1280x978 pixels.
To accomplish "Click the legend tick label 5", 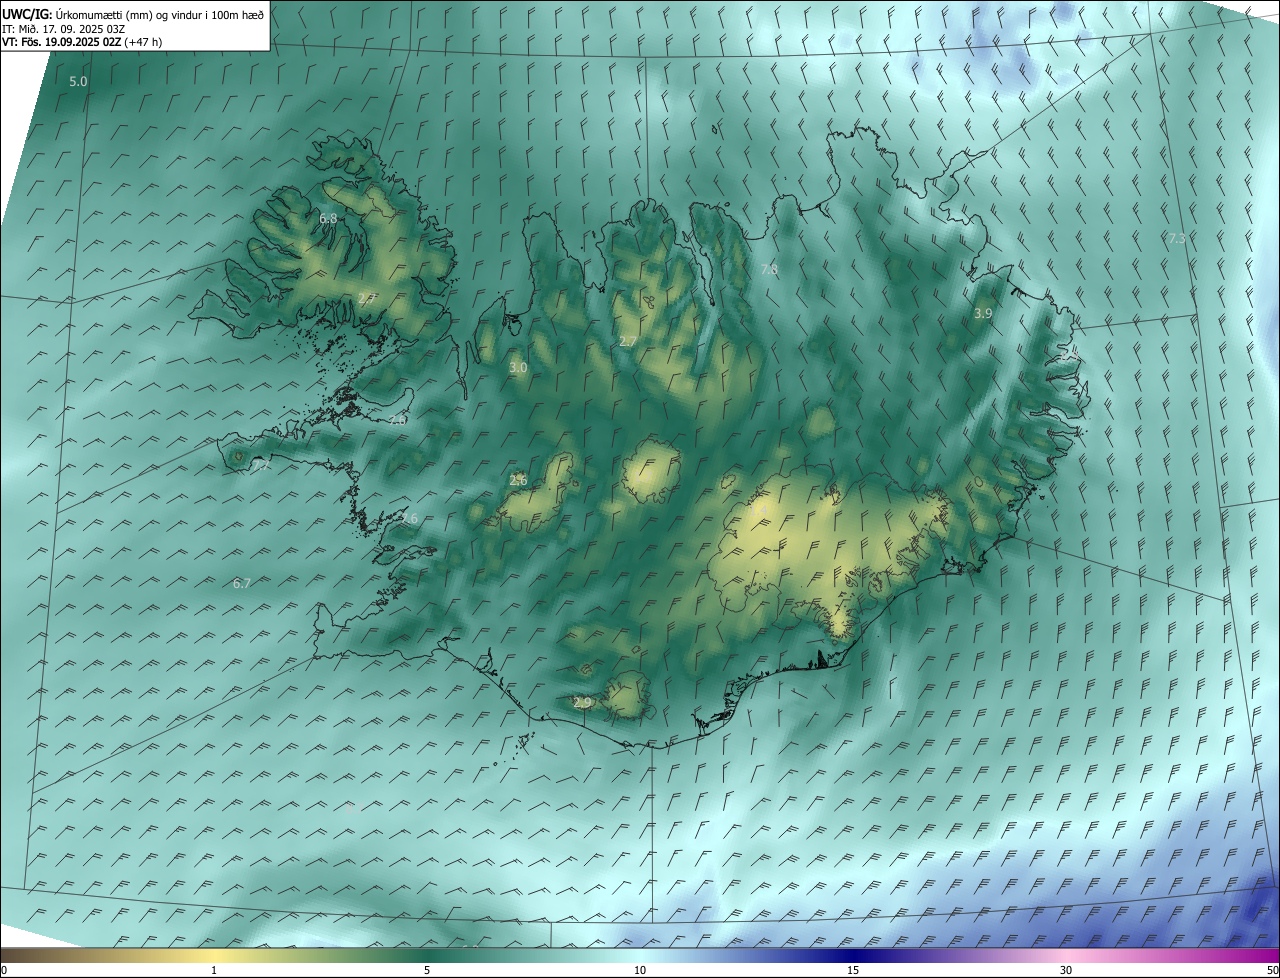I will [x=427, y=970].
